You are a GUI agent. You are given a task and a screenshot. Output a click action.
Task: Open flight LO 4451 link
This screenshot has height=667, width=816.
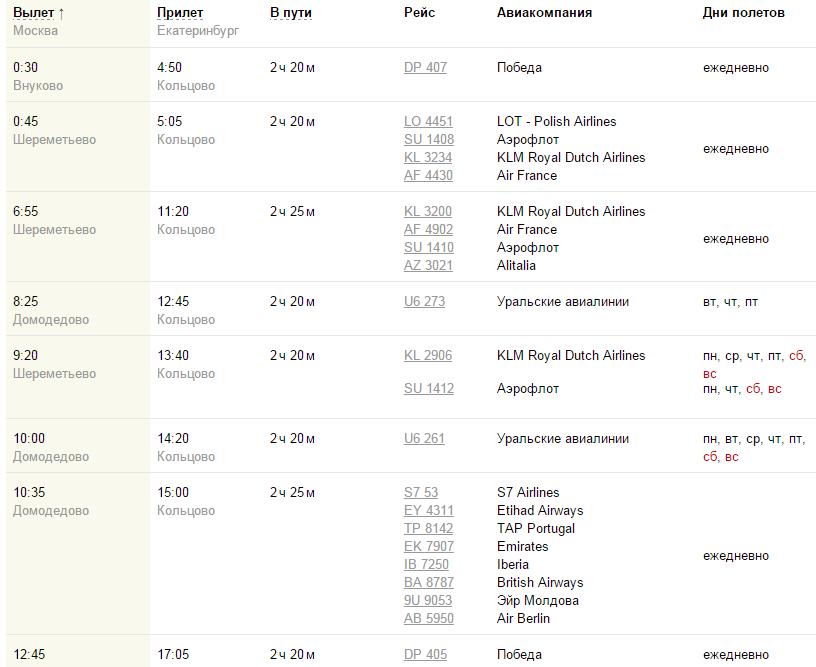[x=428, y=122]
